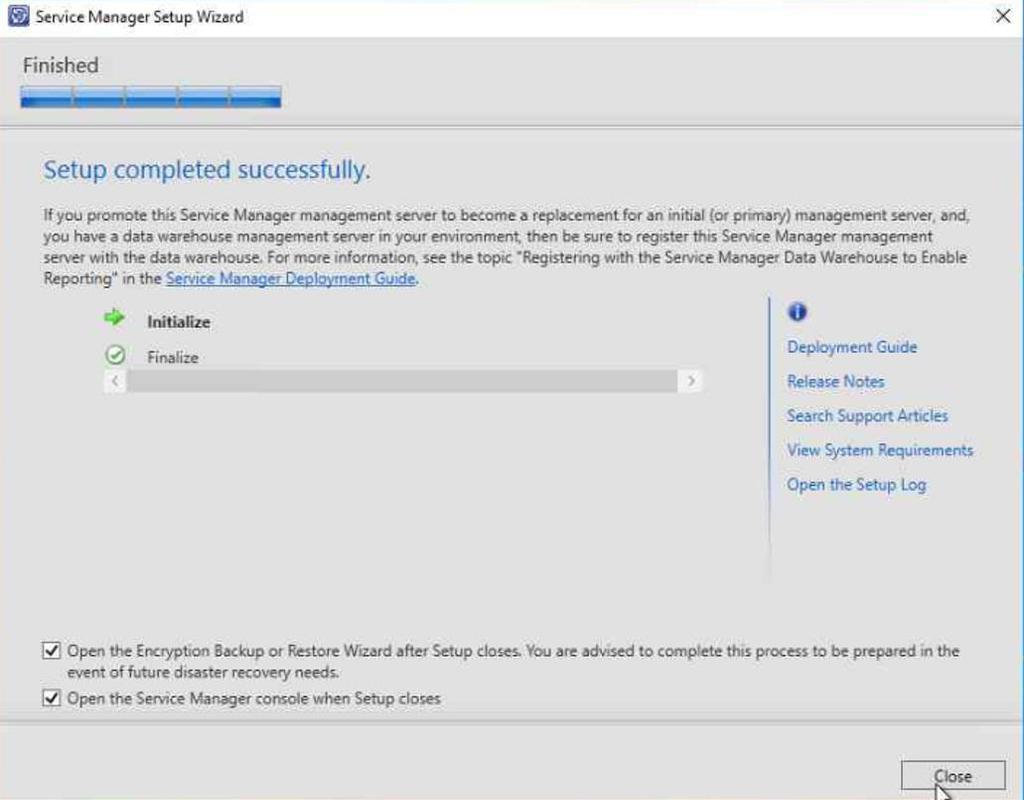Open the Service Manager Deployment Guide hyperlink
This screenshot has width=1024, height=800.
point(291,279)
